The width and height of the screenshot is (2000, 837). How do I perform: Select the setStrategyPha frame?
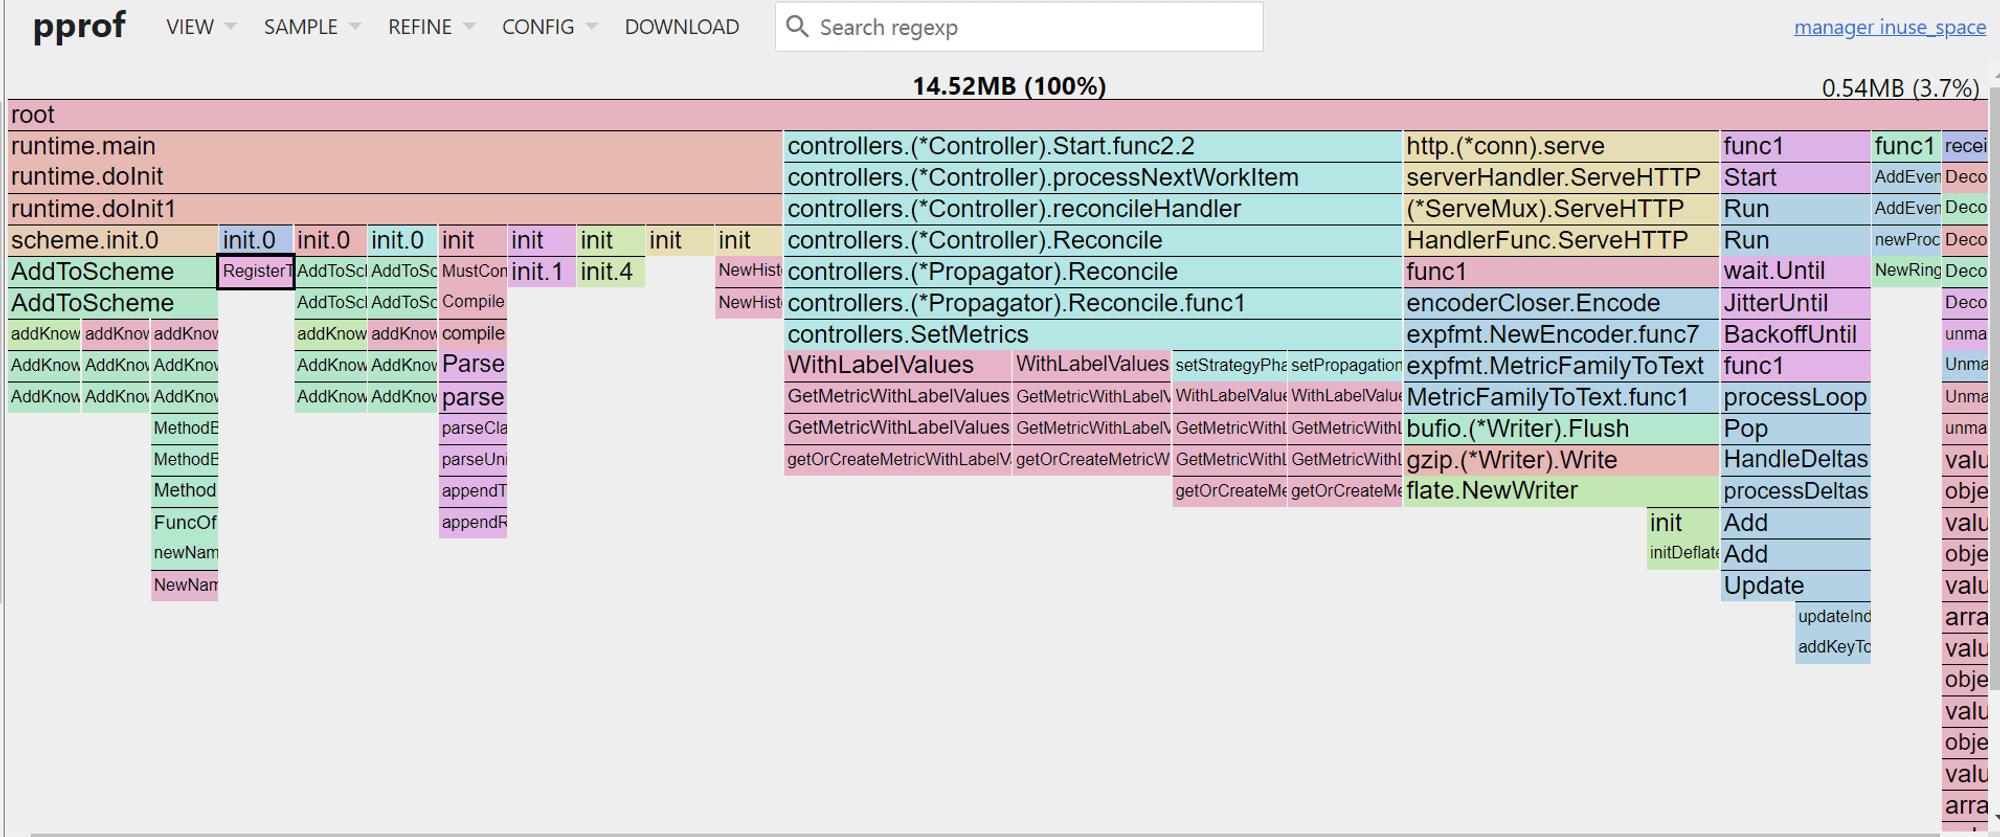[1230, 365]
